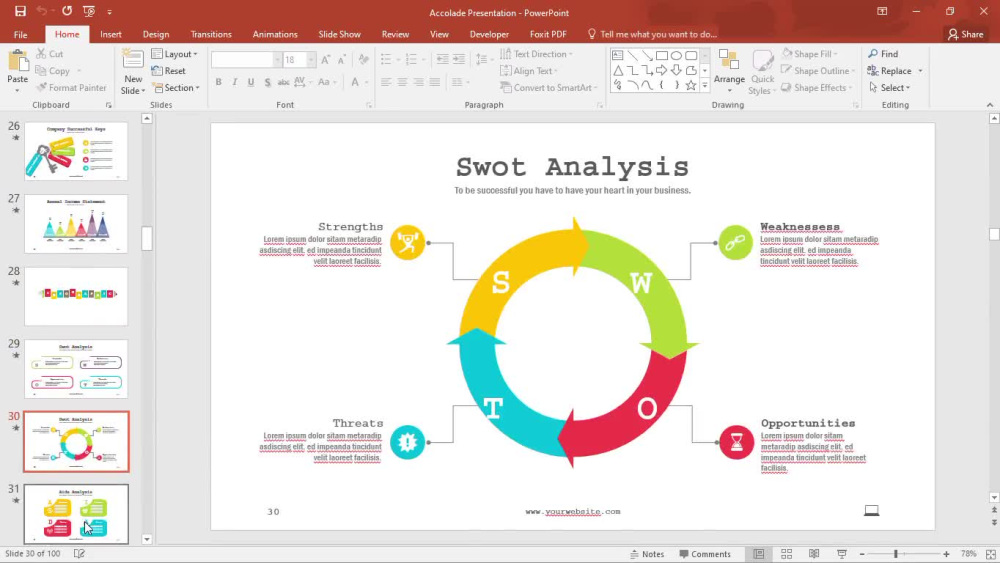The width and height of the screenshot is (1000, 563).
Task: Switch to the Insert tab
Action: tap(110, 34)
